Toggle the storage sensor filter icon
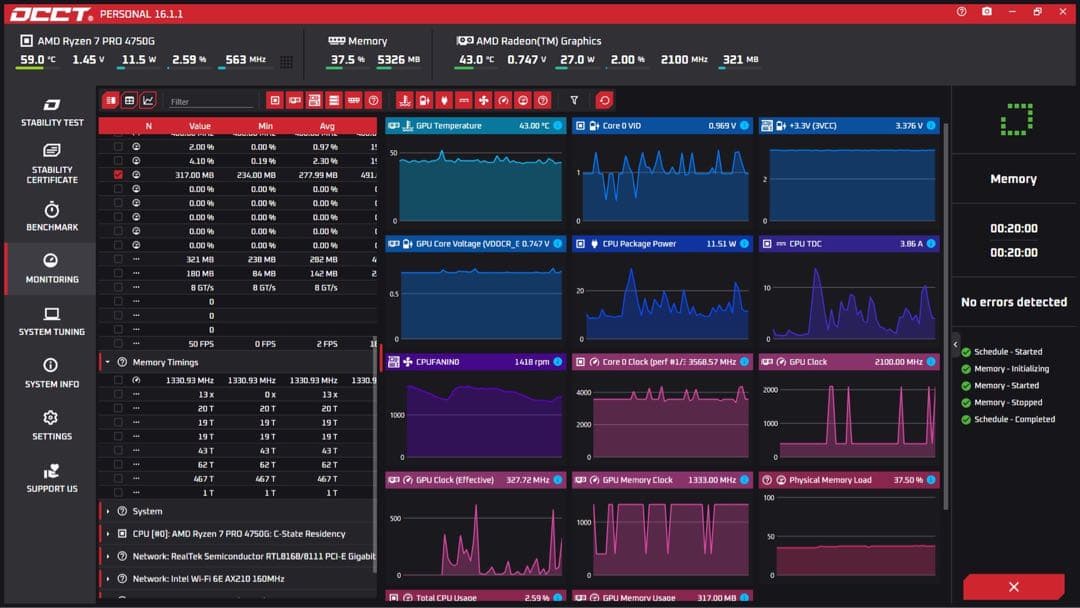This screenshot has height=608, width=1080. (x=334, y=101)
